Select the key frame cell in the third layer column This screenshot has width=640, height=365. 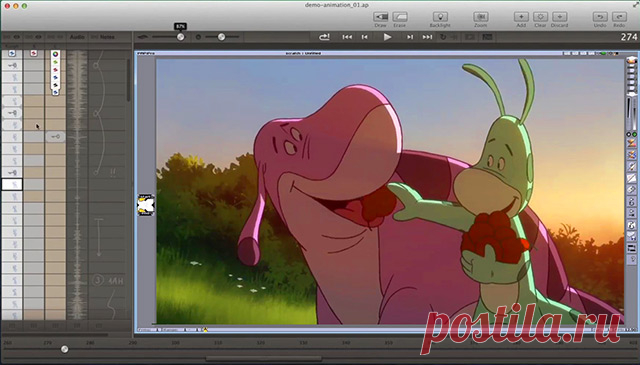(x=55, y=136)
